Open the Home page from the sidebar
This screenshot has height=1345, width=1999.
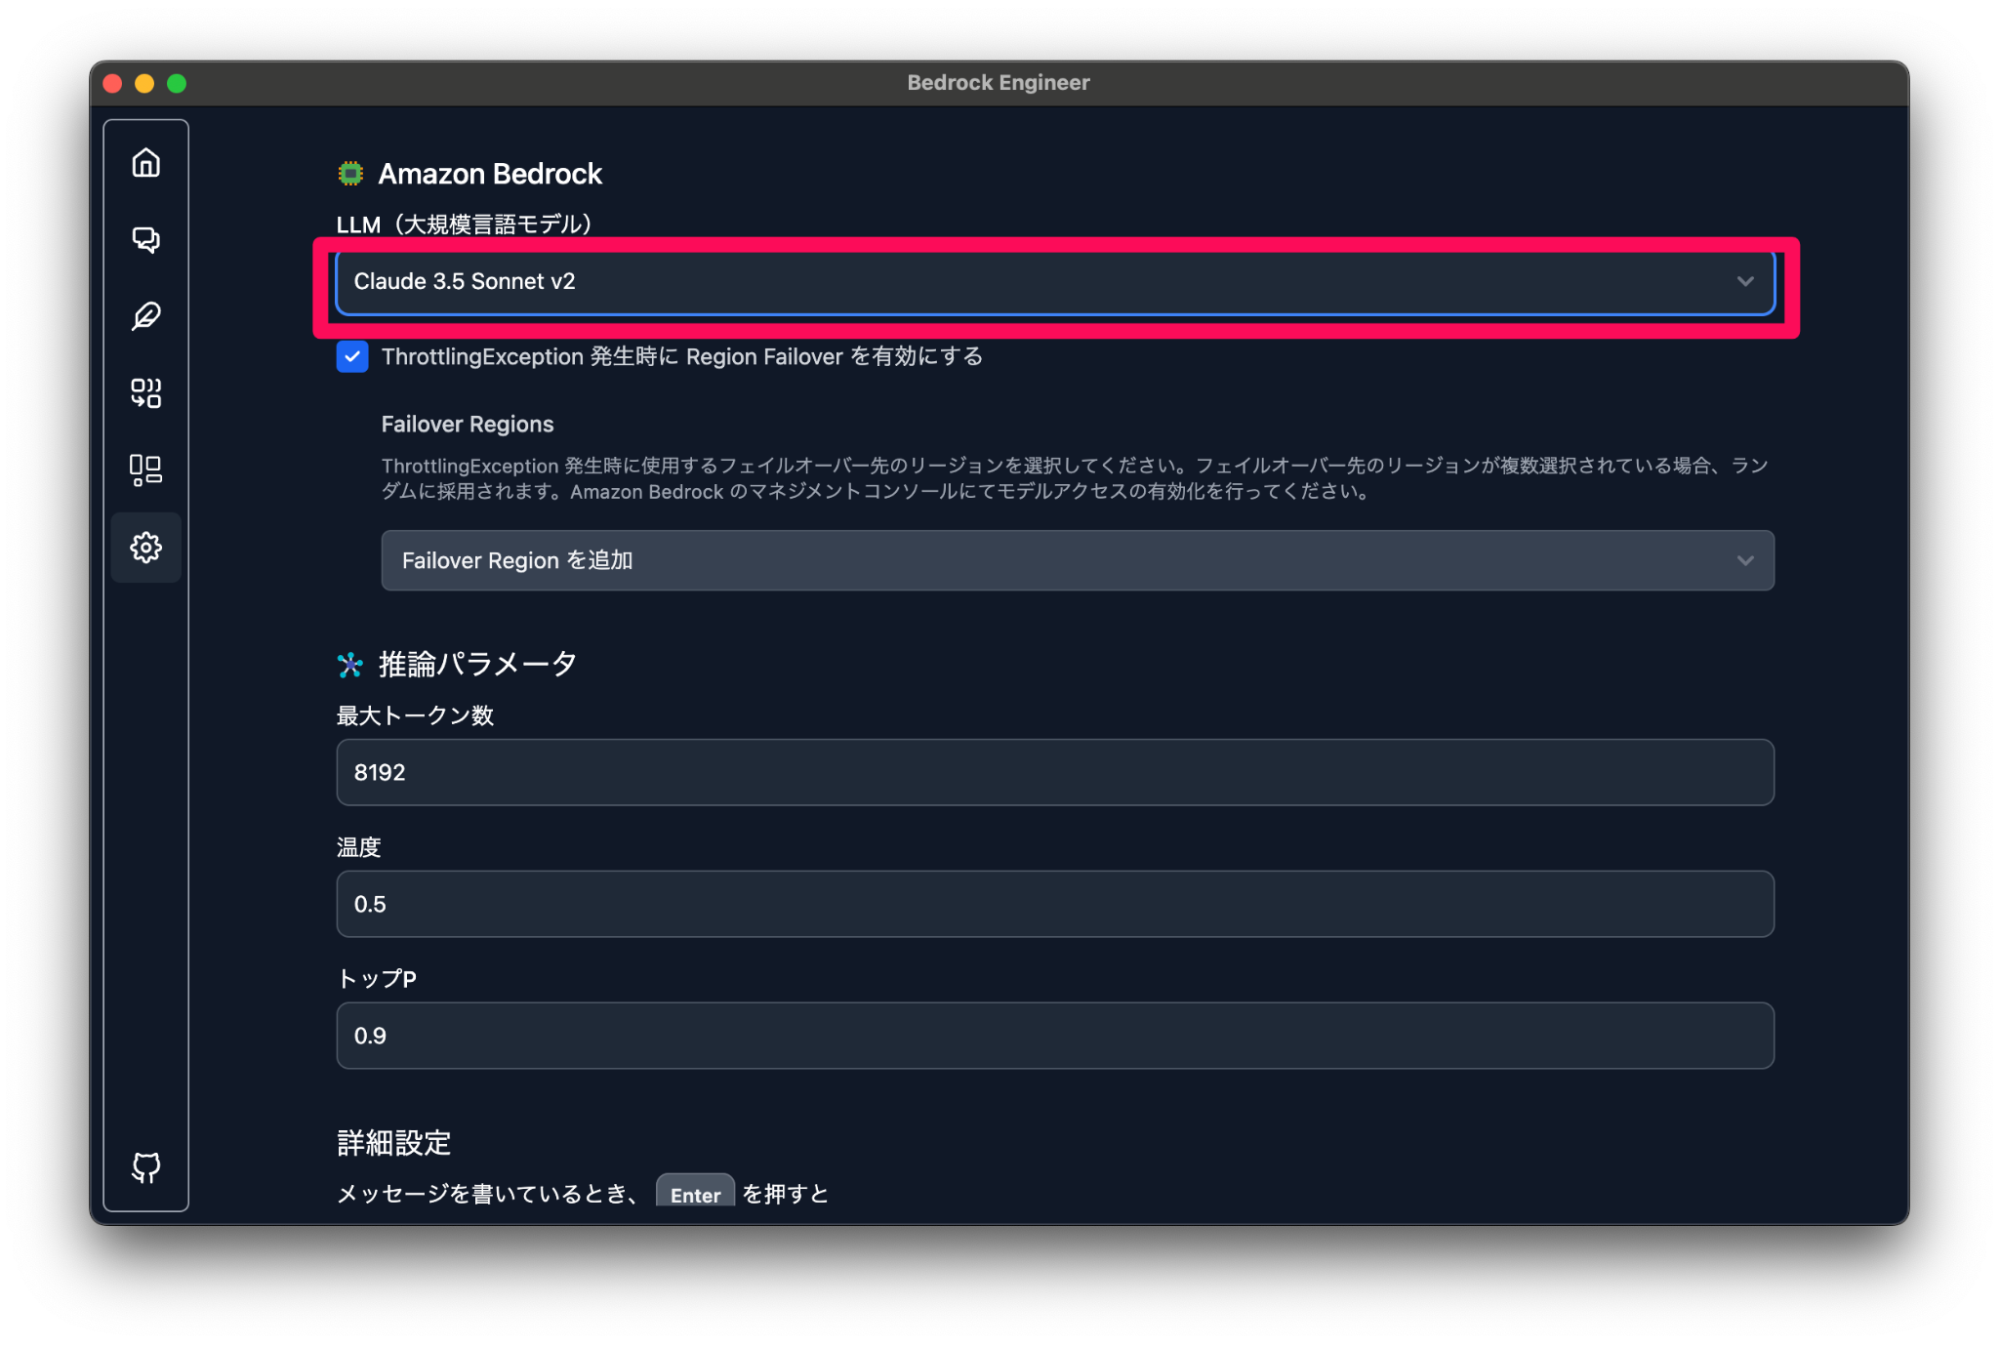click(x=146, y=163)
